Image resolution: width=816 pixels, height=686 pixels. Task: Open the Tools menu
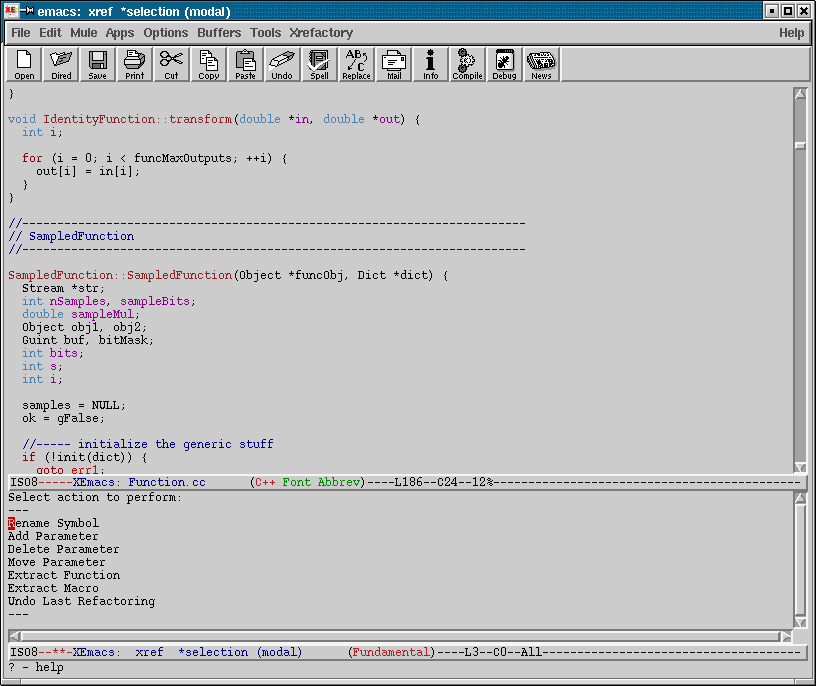click(x=265, y=33)
